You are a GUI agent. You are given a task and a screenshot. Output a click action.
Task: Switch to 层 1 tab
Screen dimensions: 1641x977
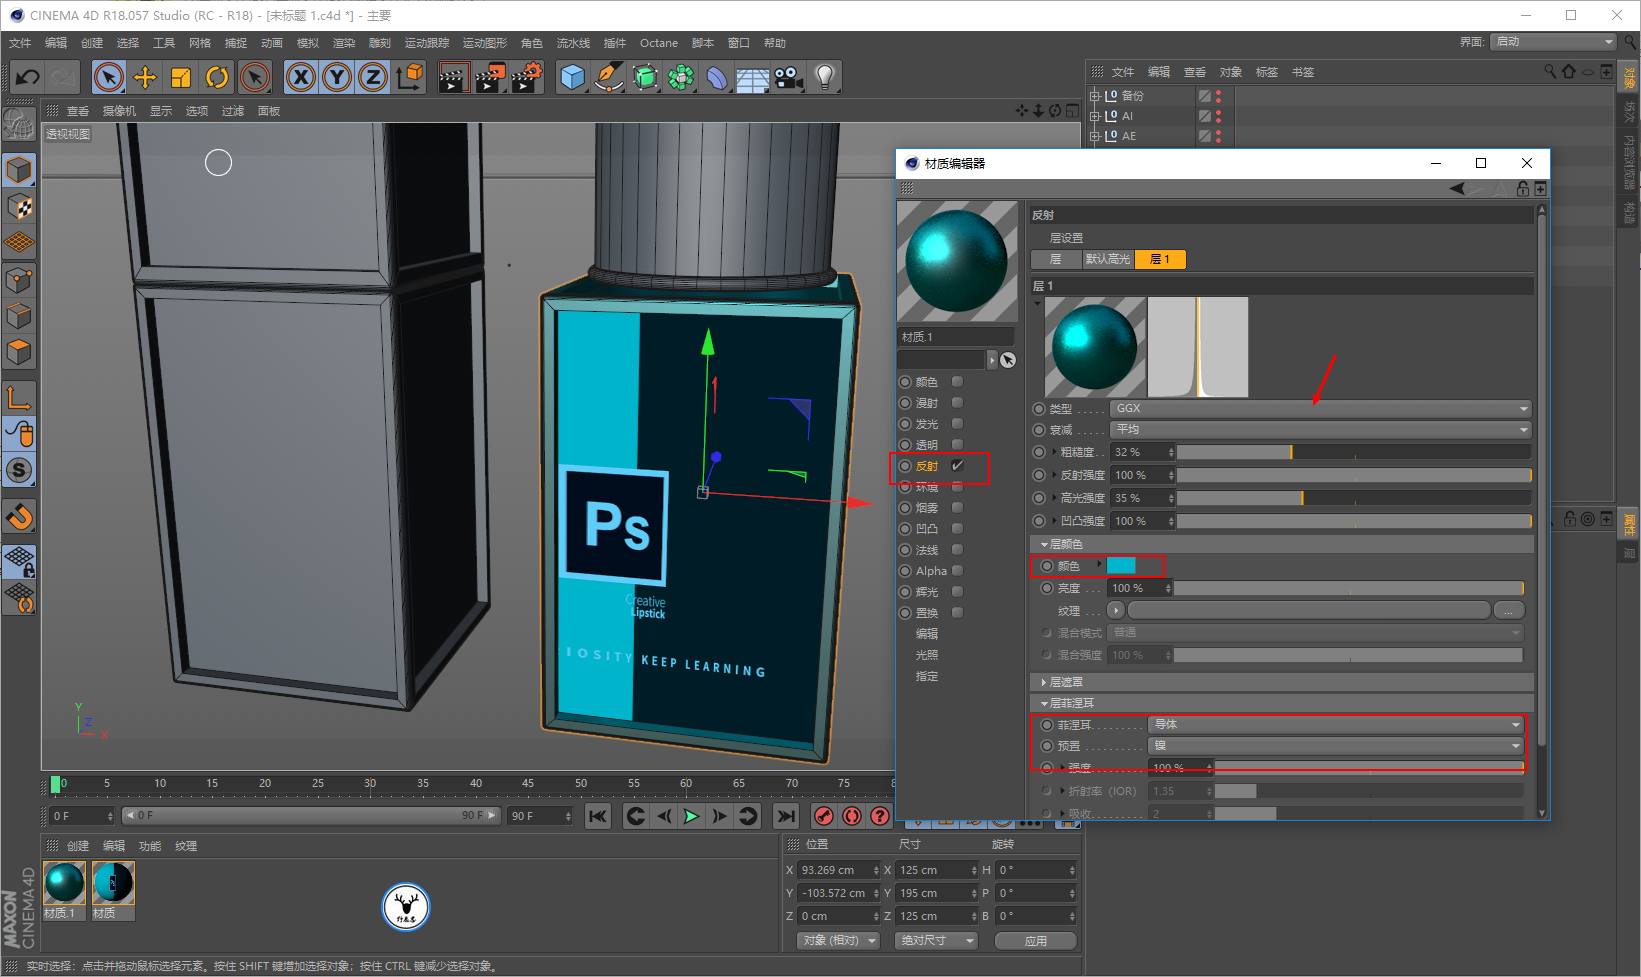[1160, 259]
